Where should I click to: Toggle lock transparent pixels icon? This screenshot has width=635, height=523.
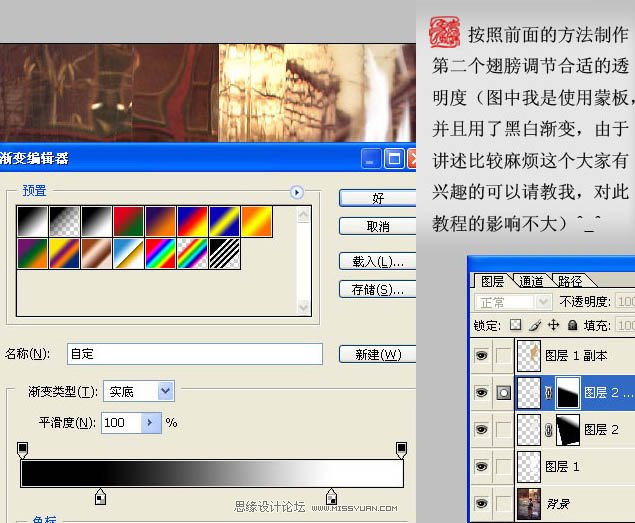(x=515, y=325)
